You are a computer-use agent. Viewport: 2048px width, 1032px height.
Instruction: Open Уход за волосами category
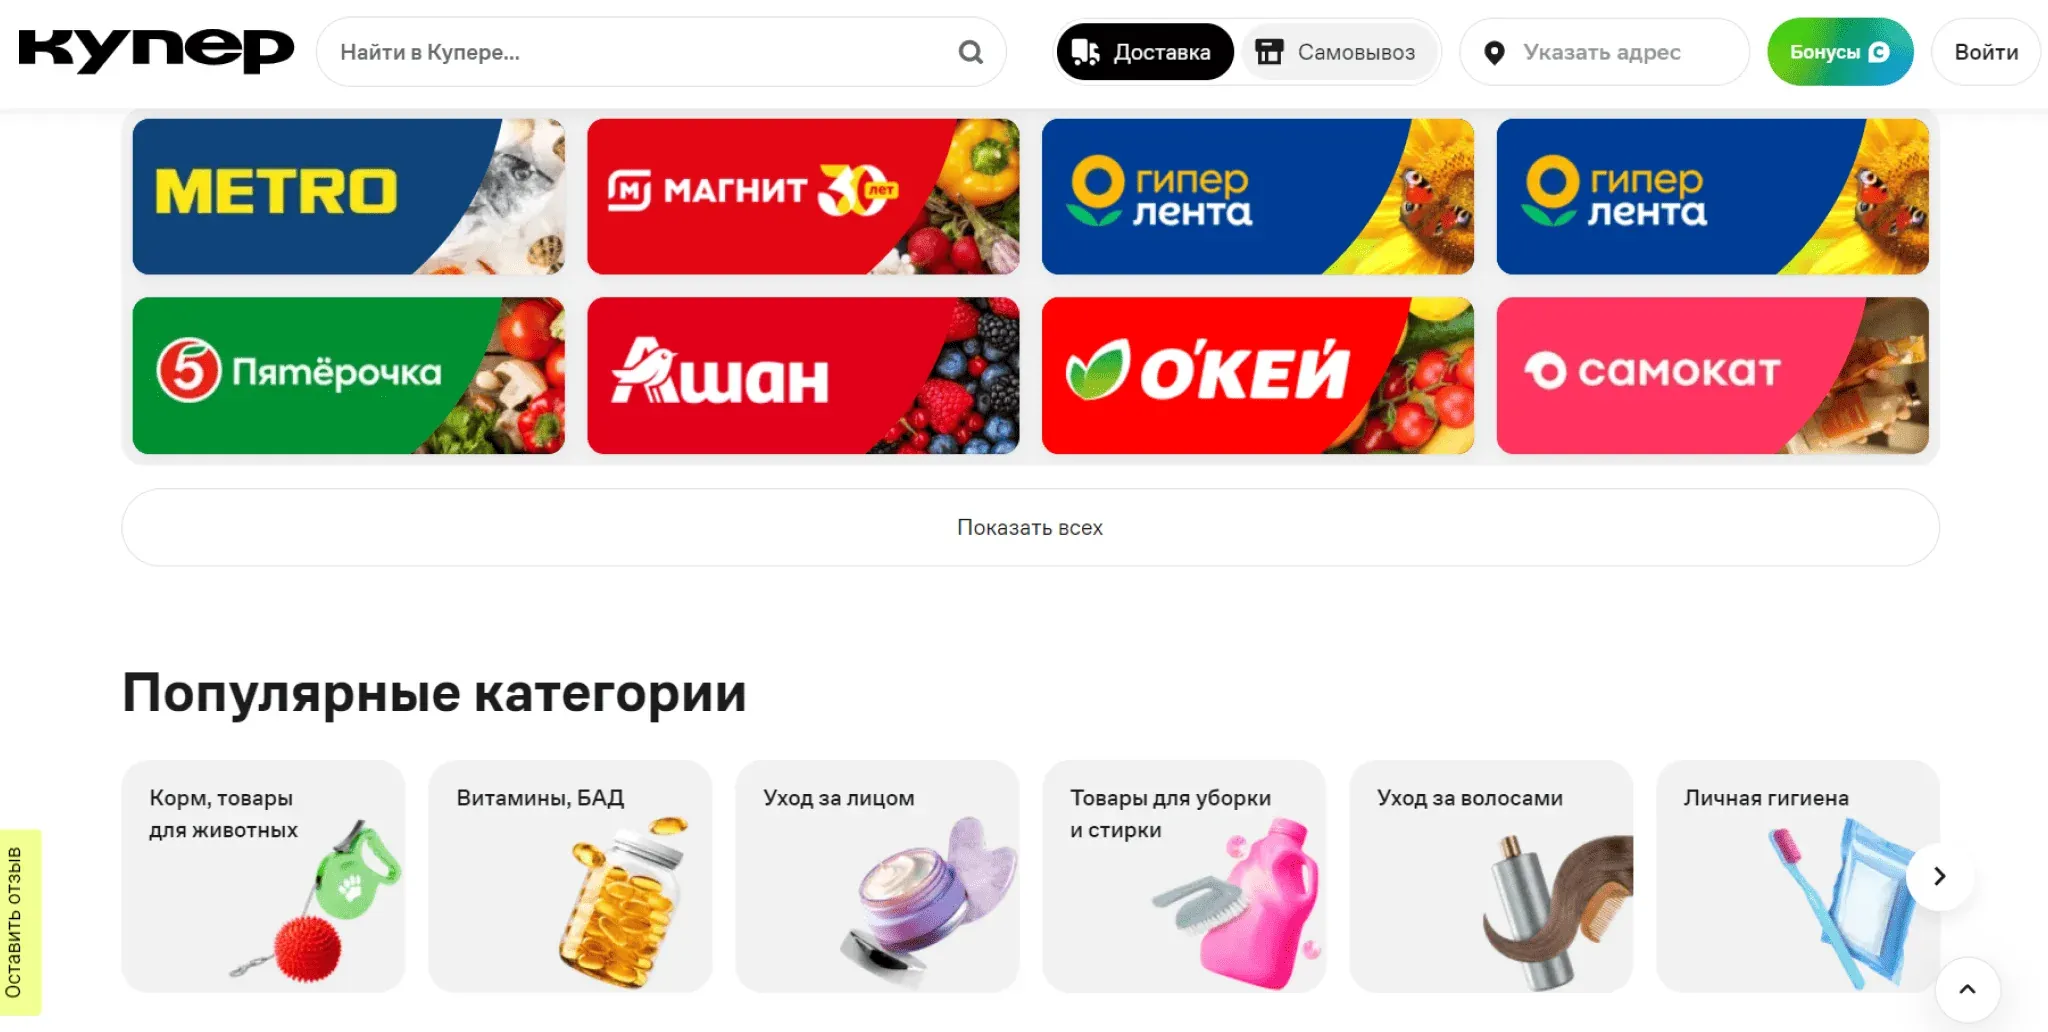pyautogui.click(x=1491, y=876)
